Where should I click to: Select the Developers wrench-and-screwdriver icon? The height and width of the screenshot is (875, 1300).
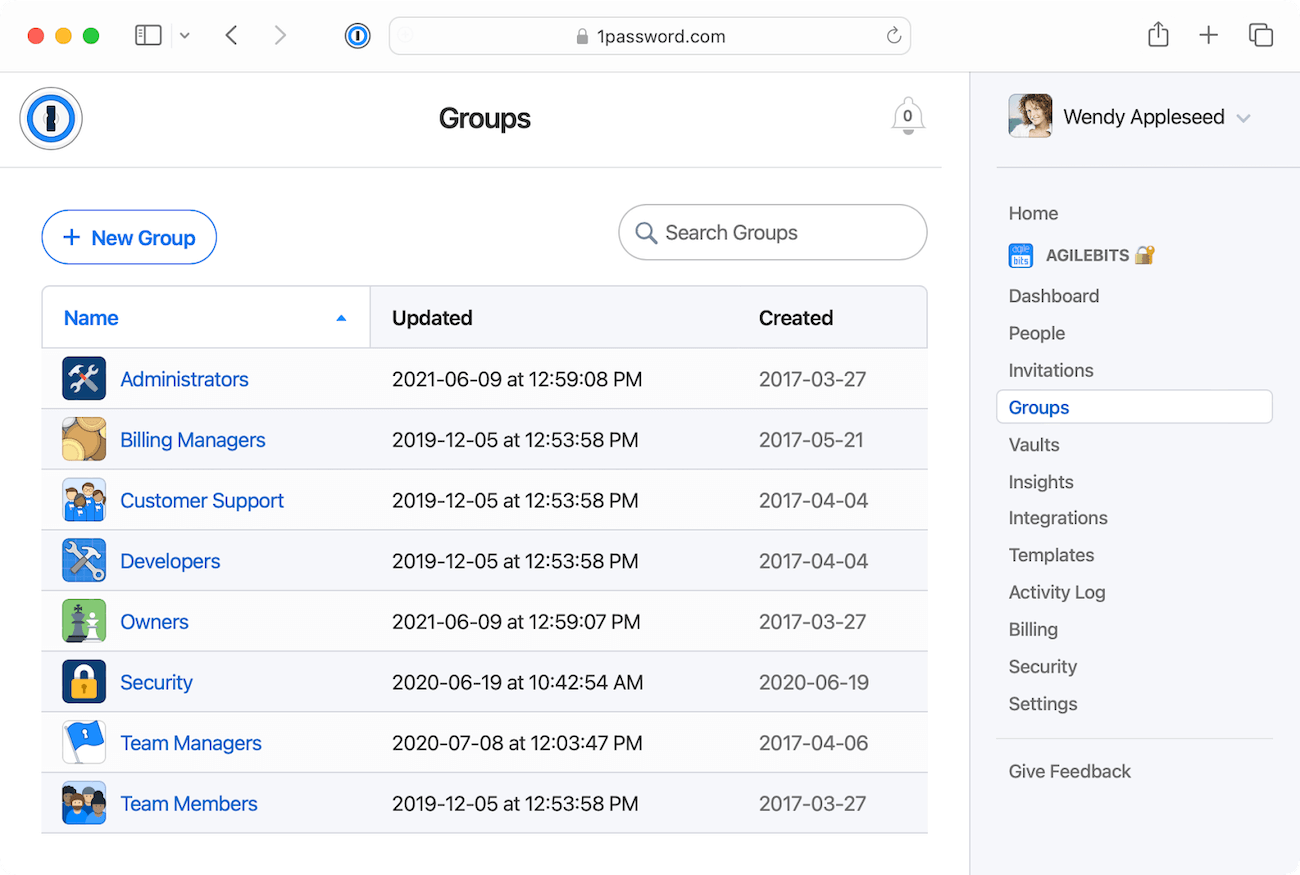pyautogui.click(x=84, y=561)
